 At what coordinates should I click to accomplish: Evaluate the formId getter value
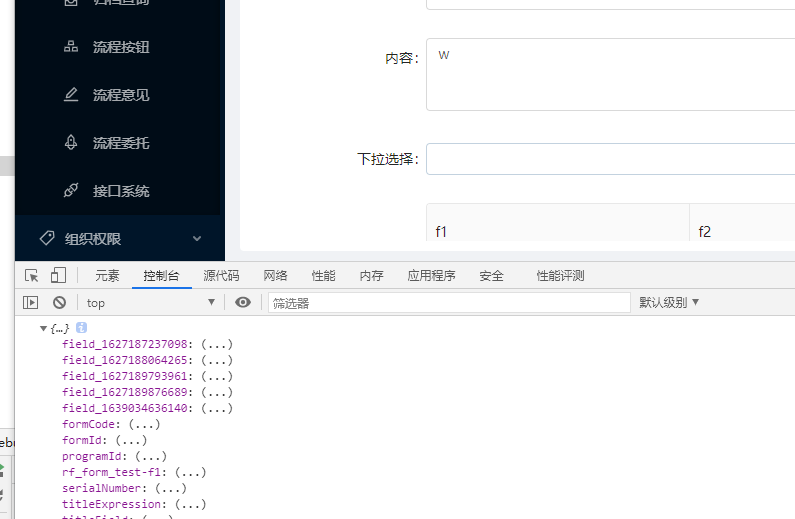(x=131, y=440)
